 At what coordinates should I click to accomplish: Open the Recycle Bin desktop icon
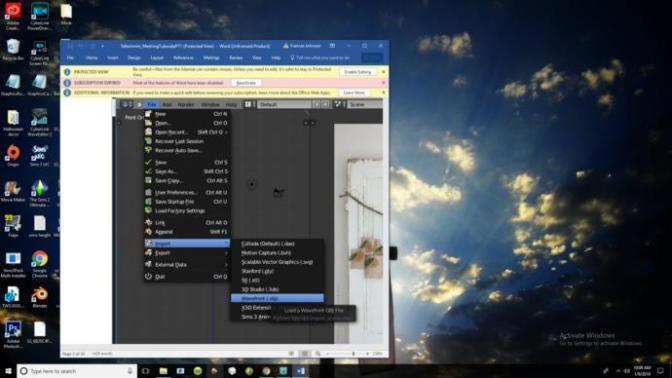(13, 50)
